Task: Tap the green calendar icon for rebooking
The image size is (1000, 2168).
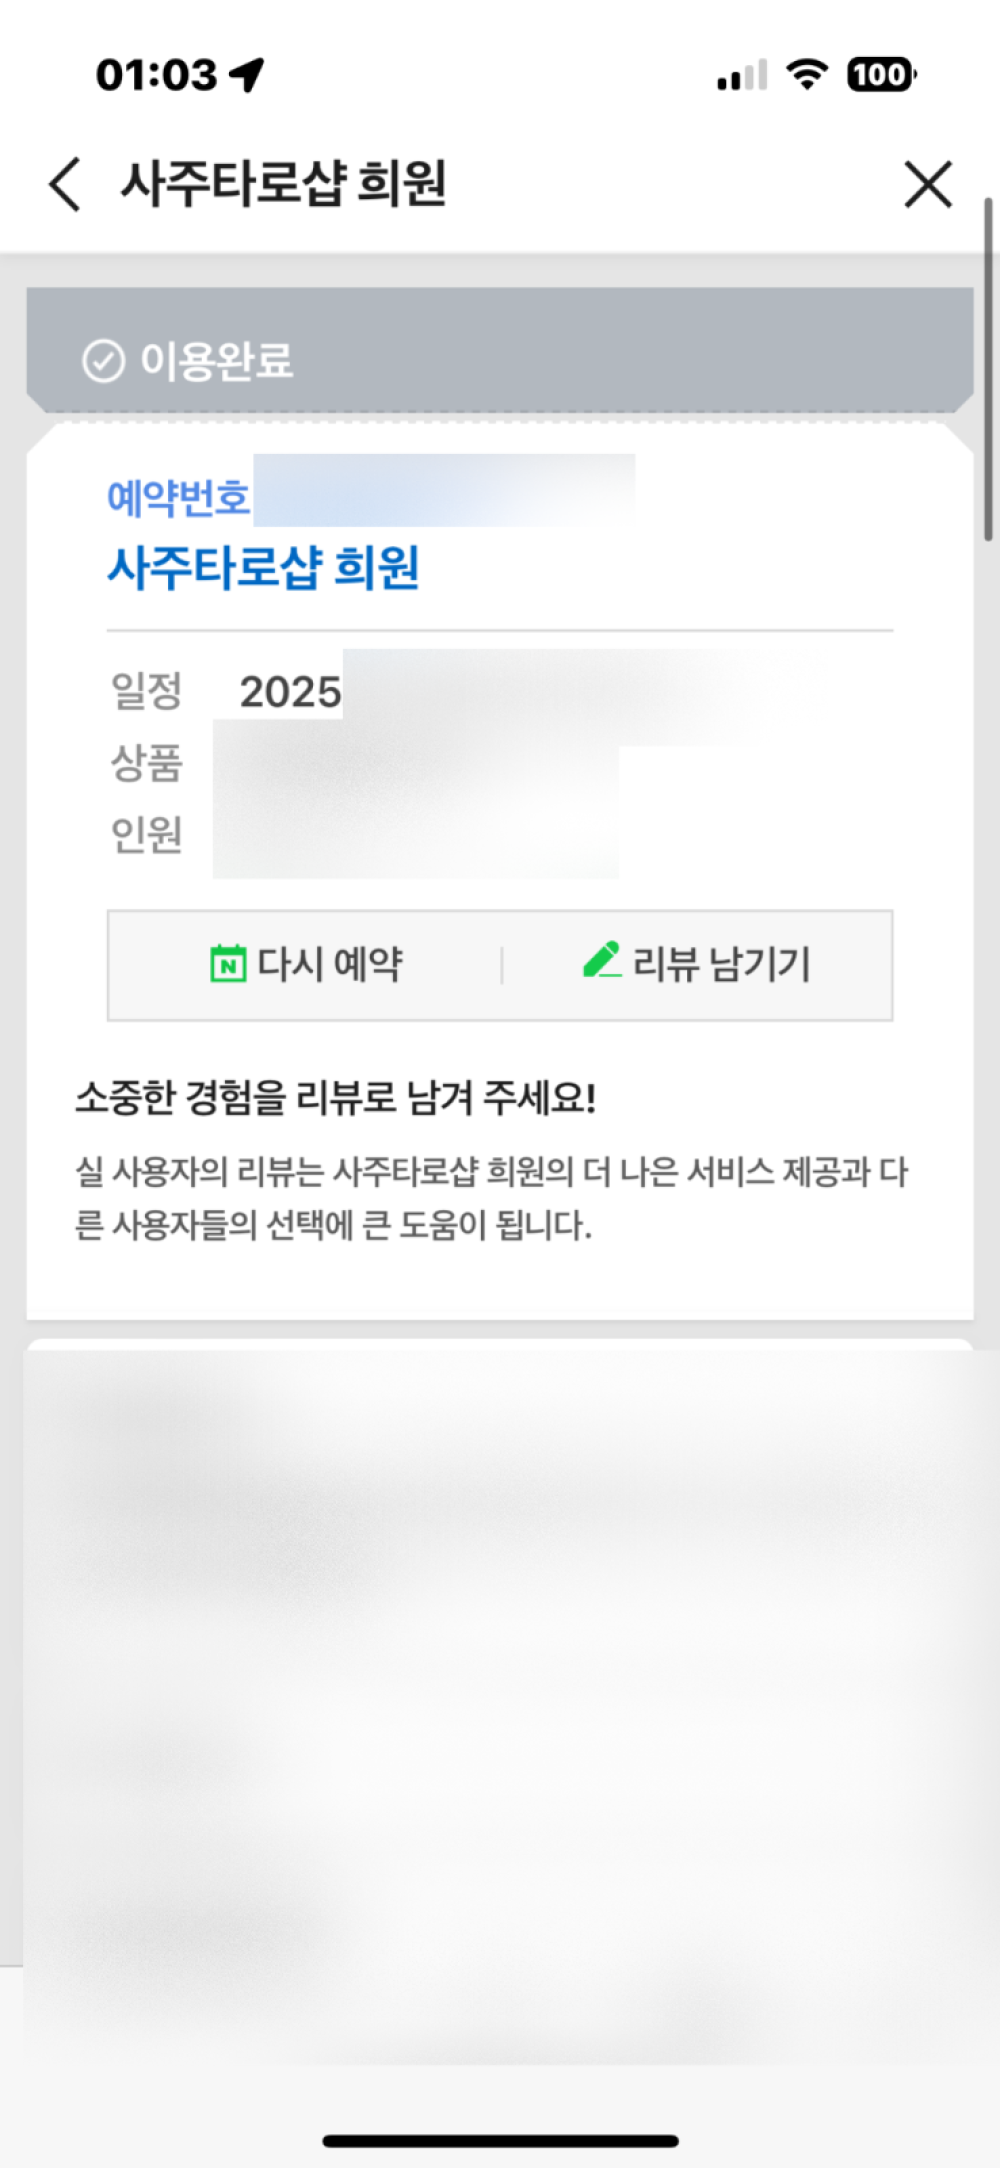Action: pyautogui.click(x=228, y=964)
